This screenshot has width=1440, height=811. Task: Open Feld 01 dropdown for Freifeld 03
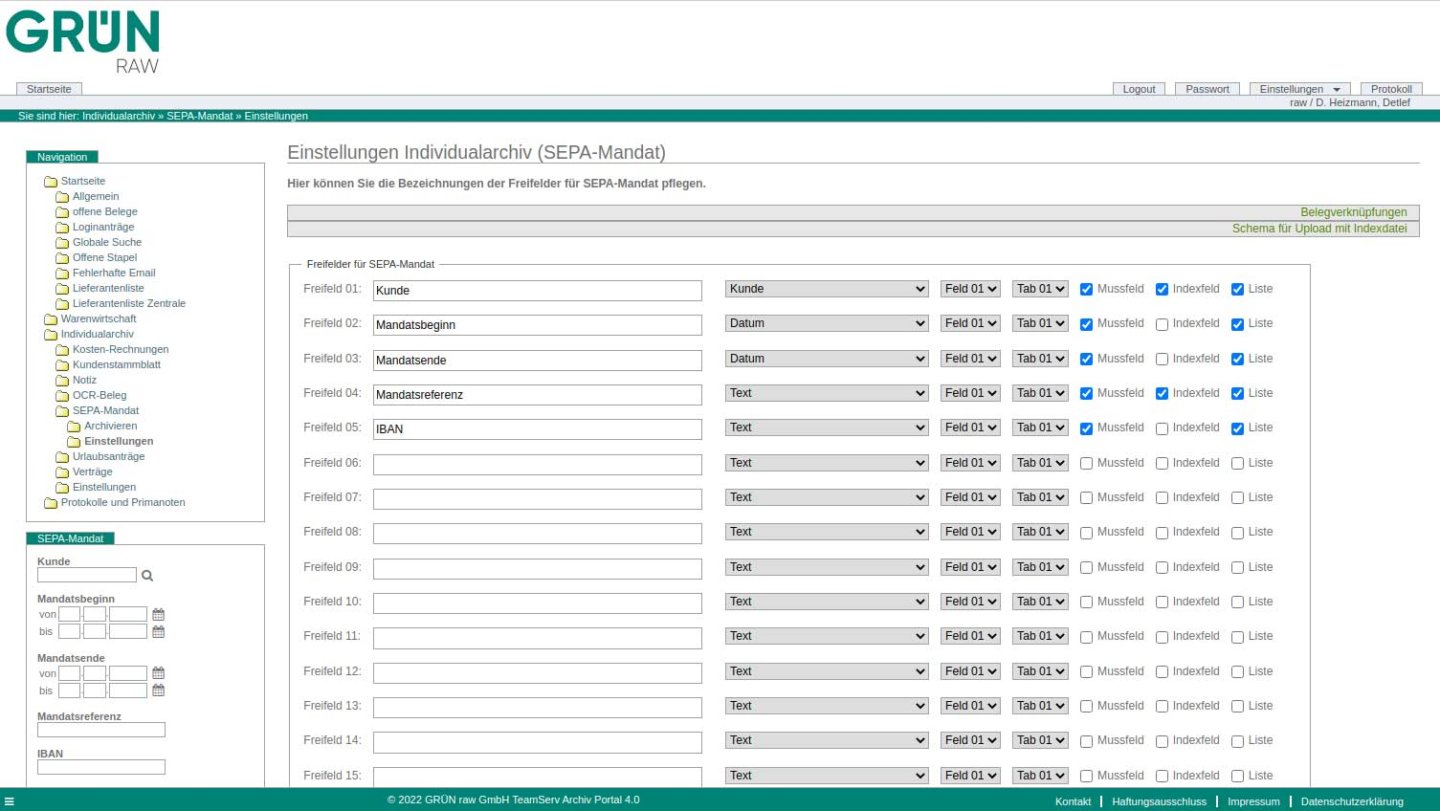[970, 358]
